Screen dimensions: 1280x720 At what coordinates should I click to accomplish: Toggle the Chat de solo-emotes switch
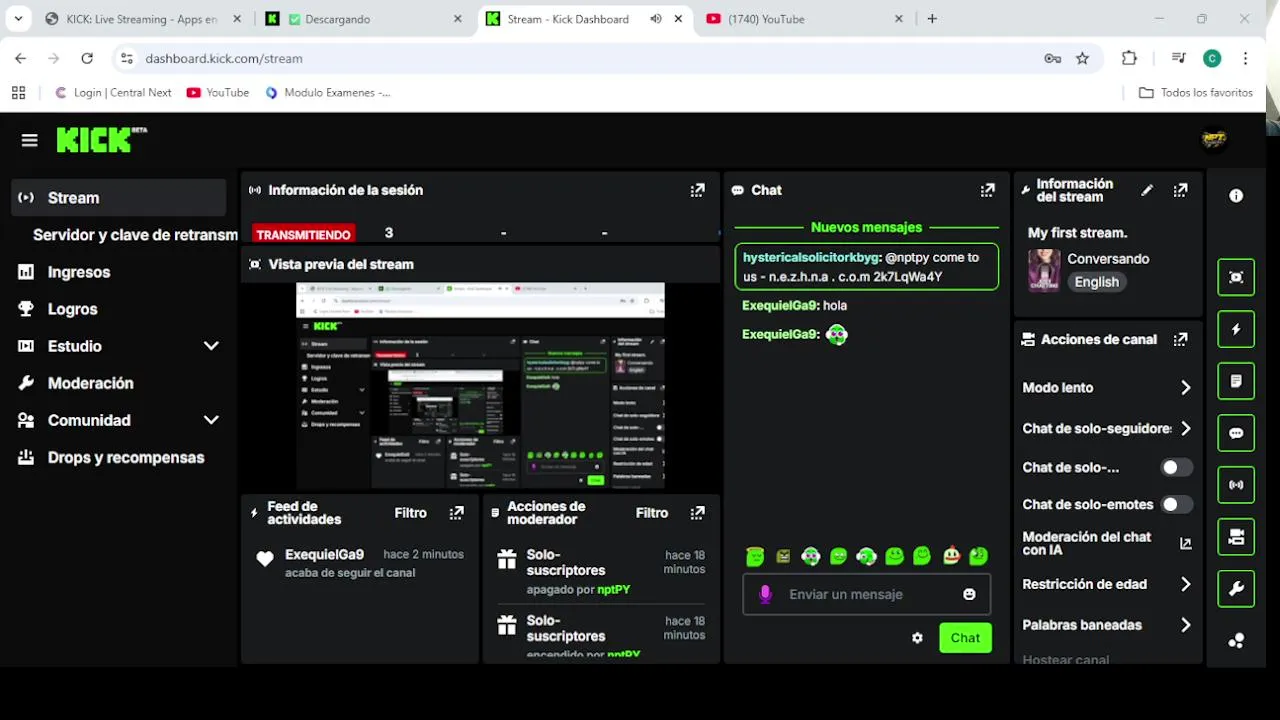(1176, 504)
